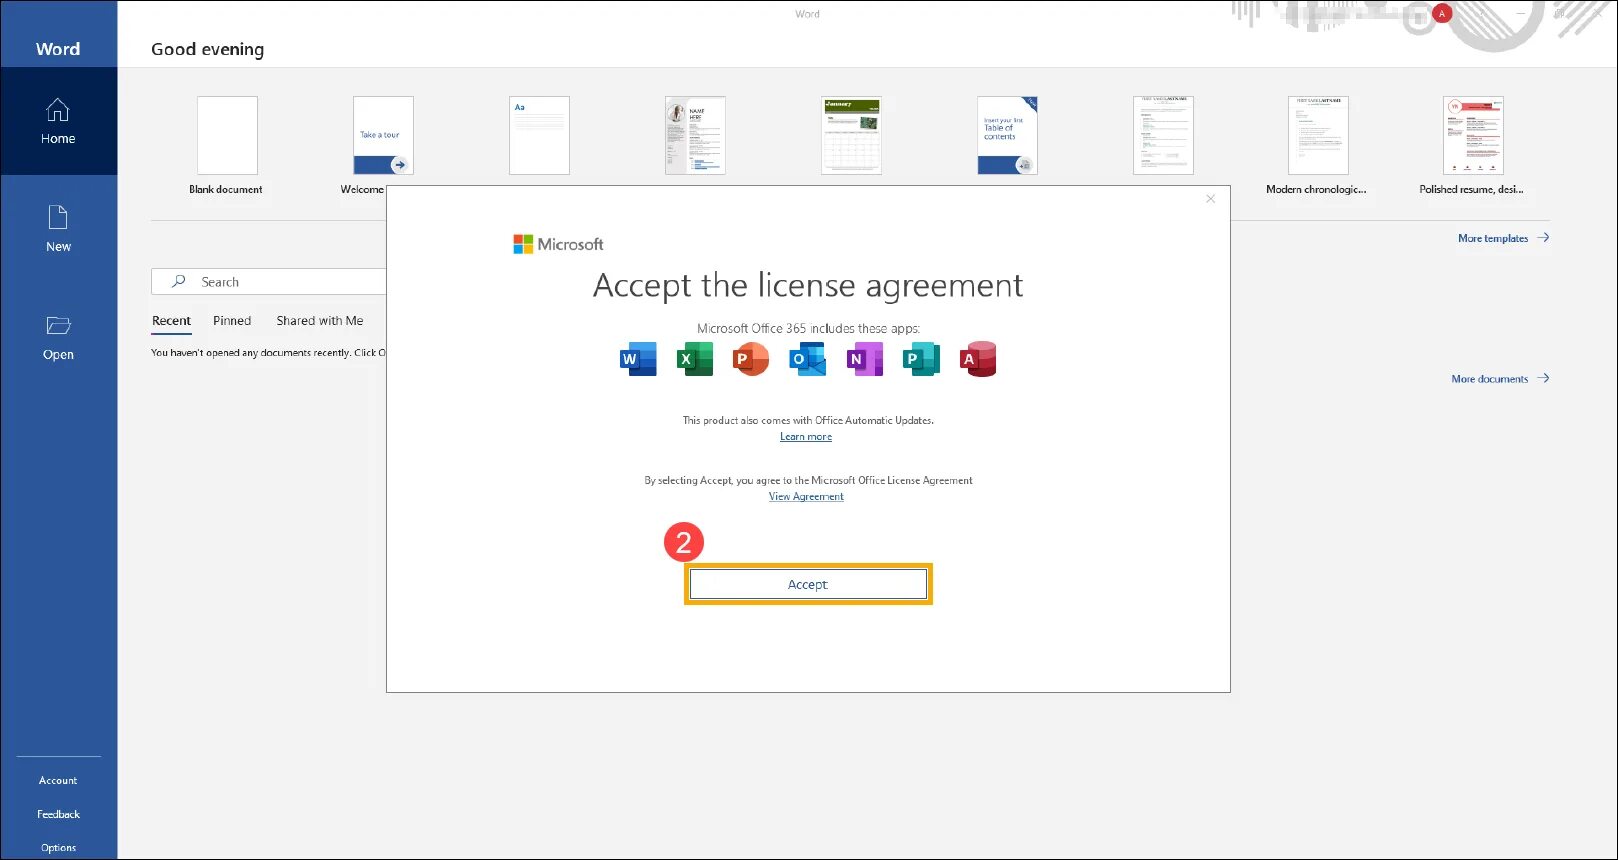
Task: Click the Word title in sidebar
Action: [58, 49]
